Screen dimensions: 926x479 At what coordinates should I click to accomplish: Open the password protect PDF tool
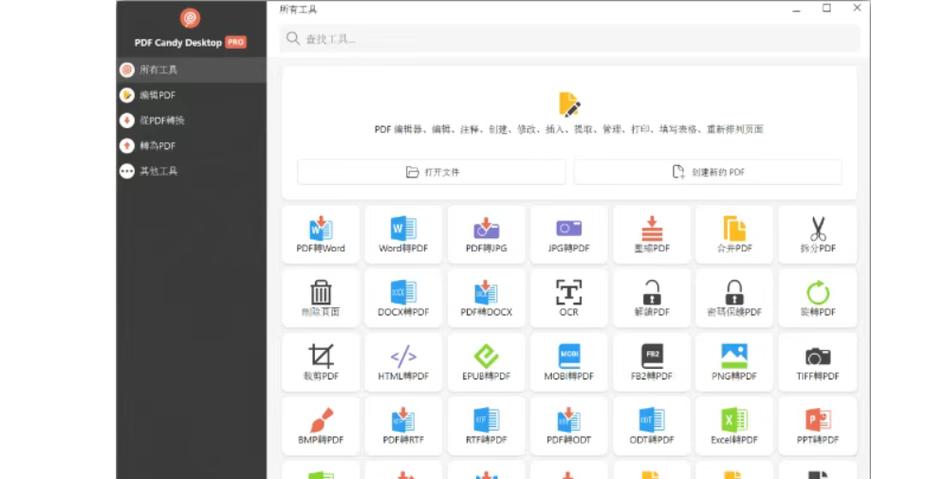(x=735, y=298)
